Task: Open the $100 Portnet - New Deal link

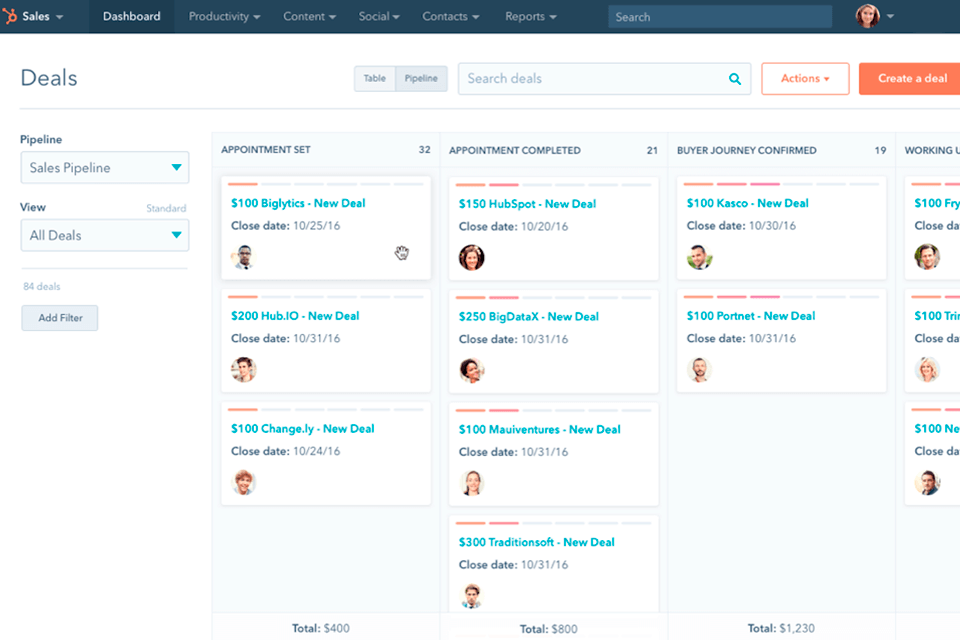Action: [751, 316]
